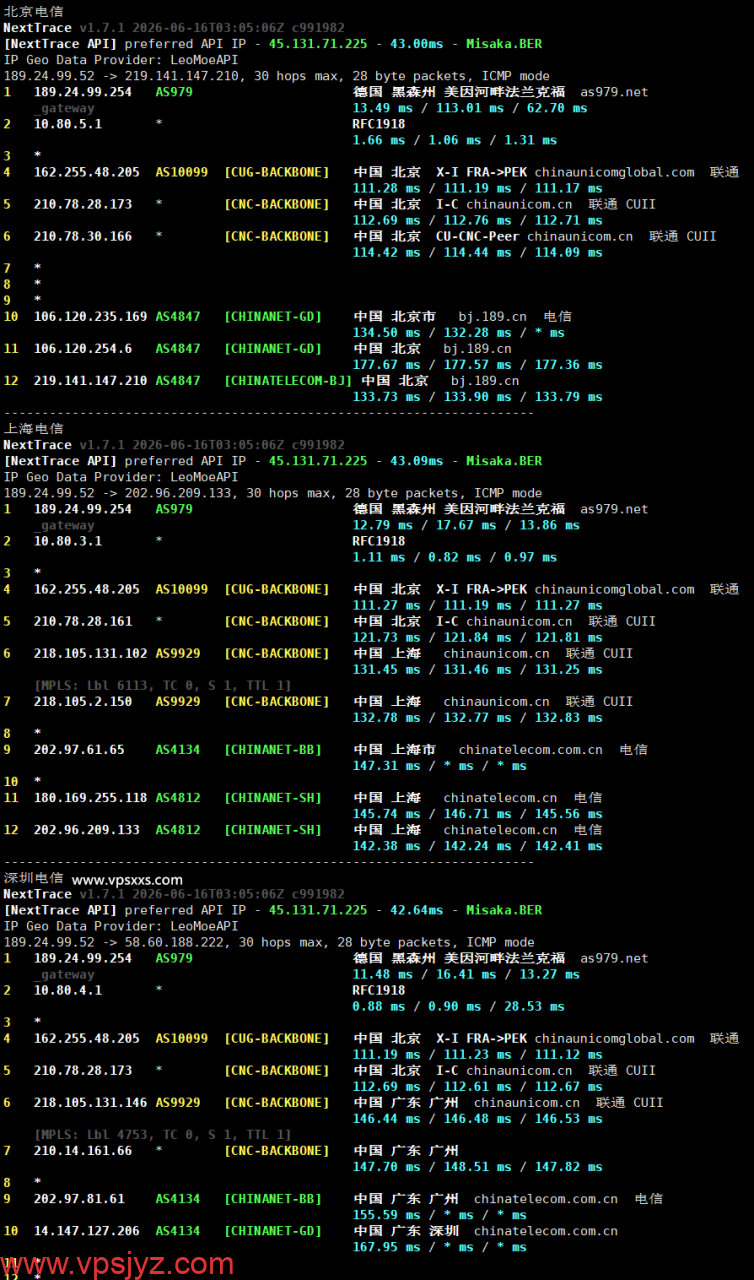This screenshot has height=1280, width=754.
Task: Click hop IP 106.120.235.169
Action: click(x=91, y=316)
